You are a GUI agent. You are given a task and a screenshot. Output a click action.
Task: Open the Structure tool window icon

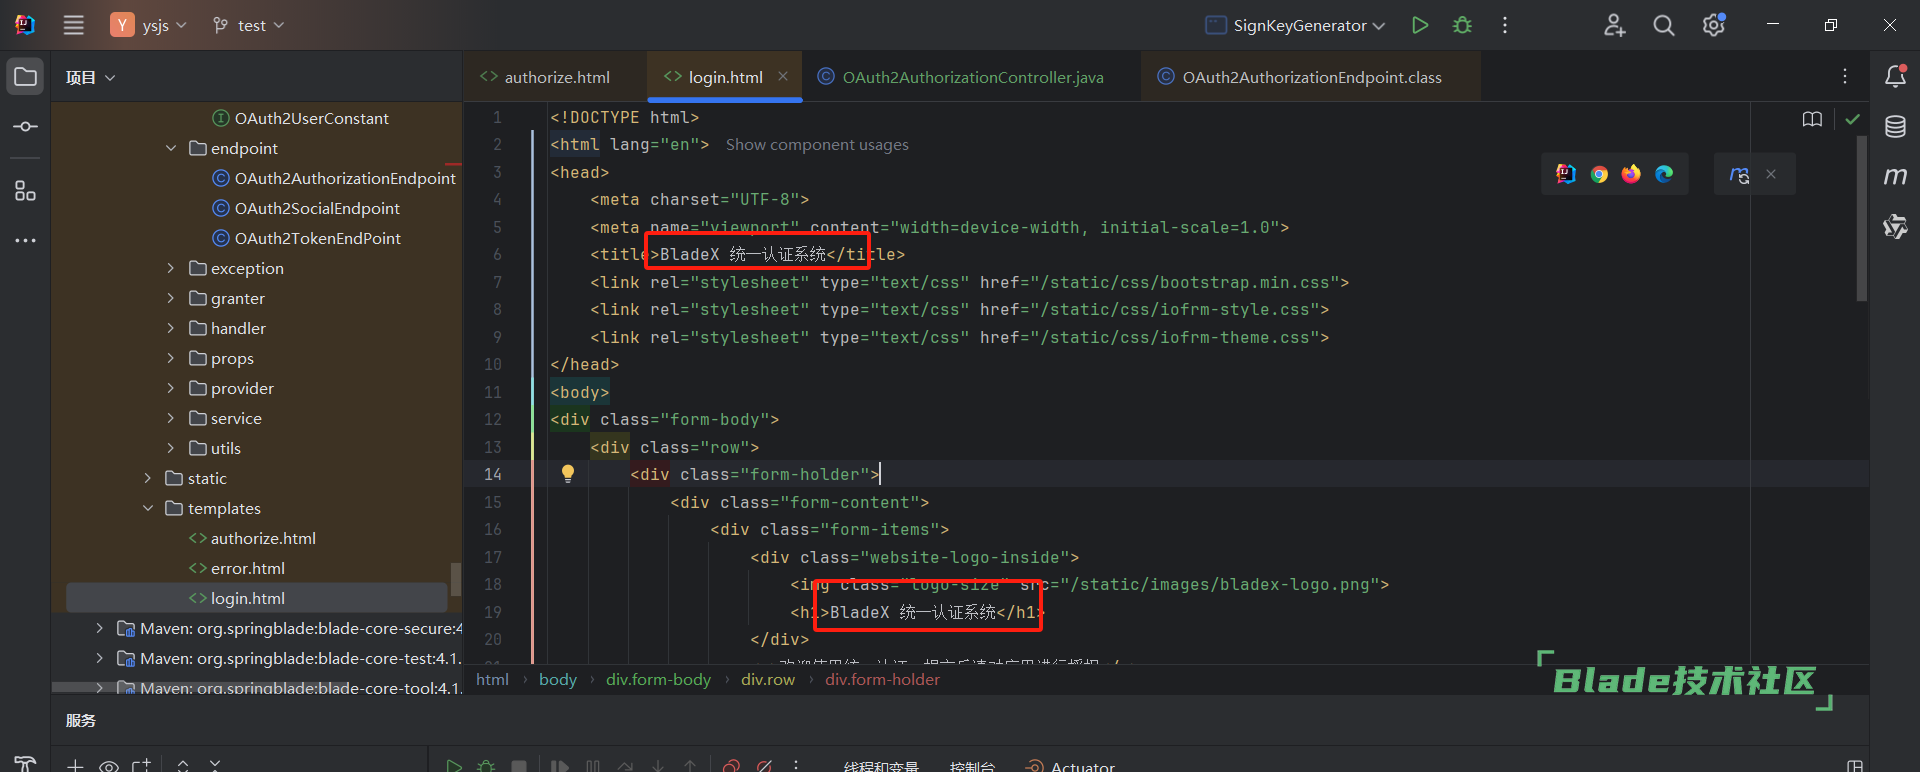26,190
